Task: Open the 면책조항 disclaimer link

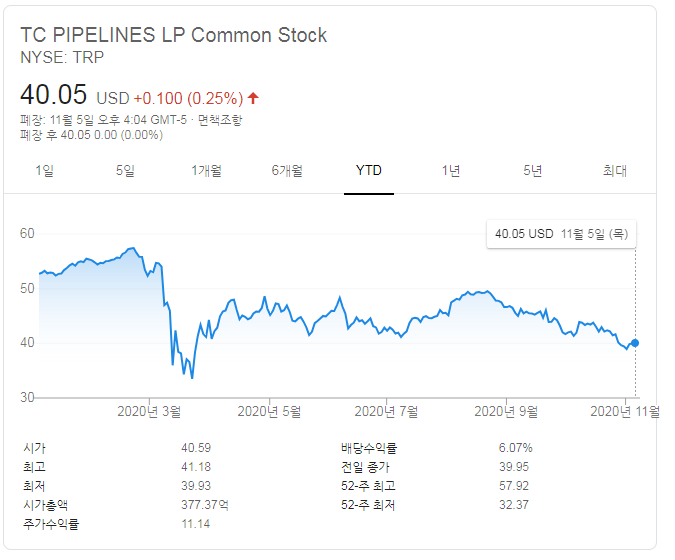Action: (220, 120)
